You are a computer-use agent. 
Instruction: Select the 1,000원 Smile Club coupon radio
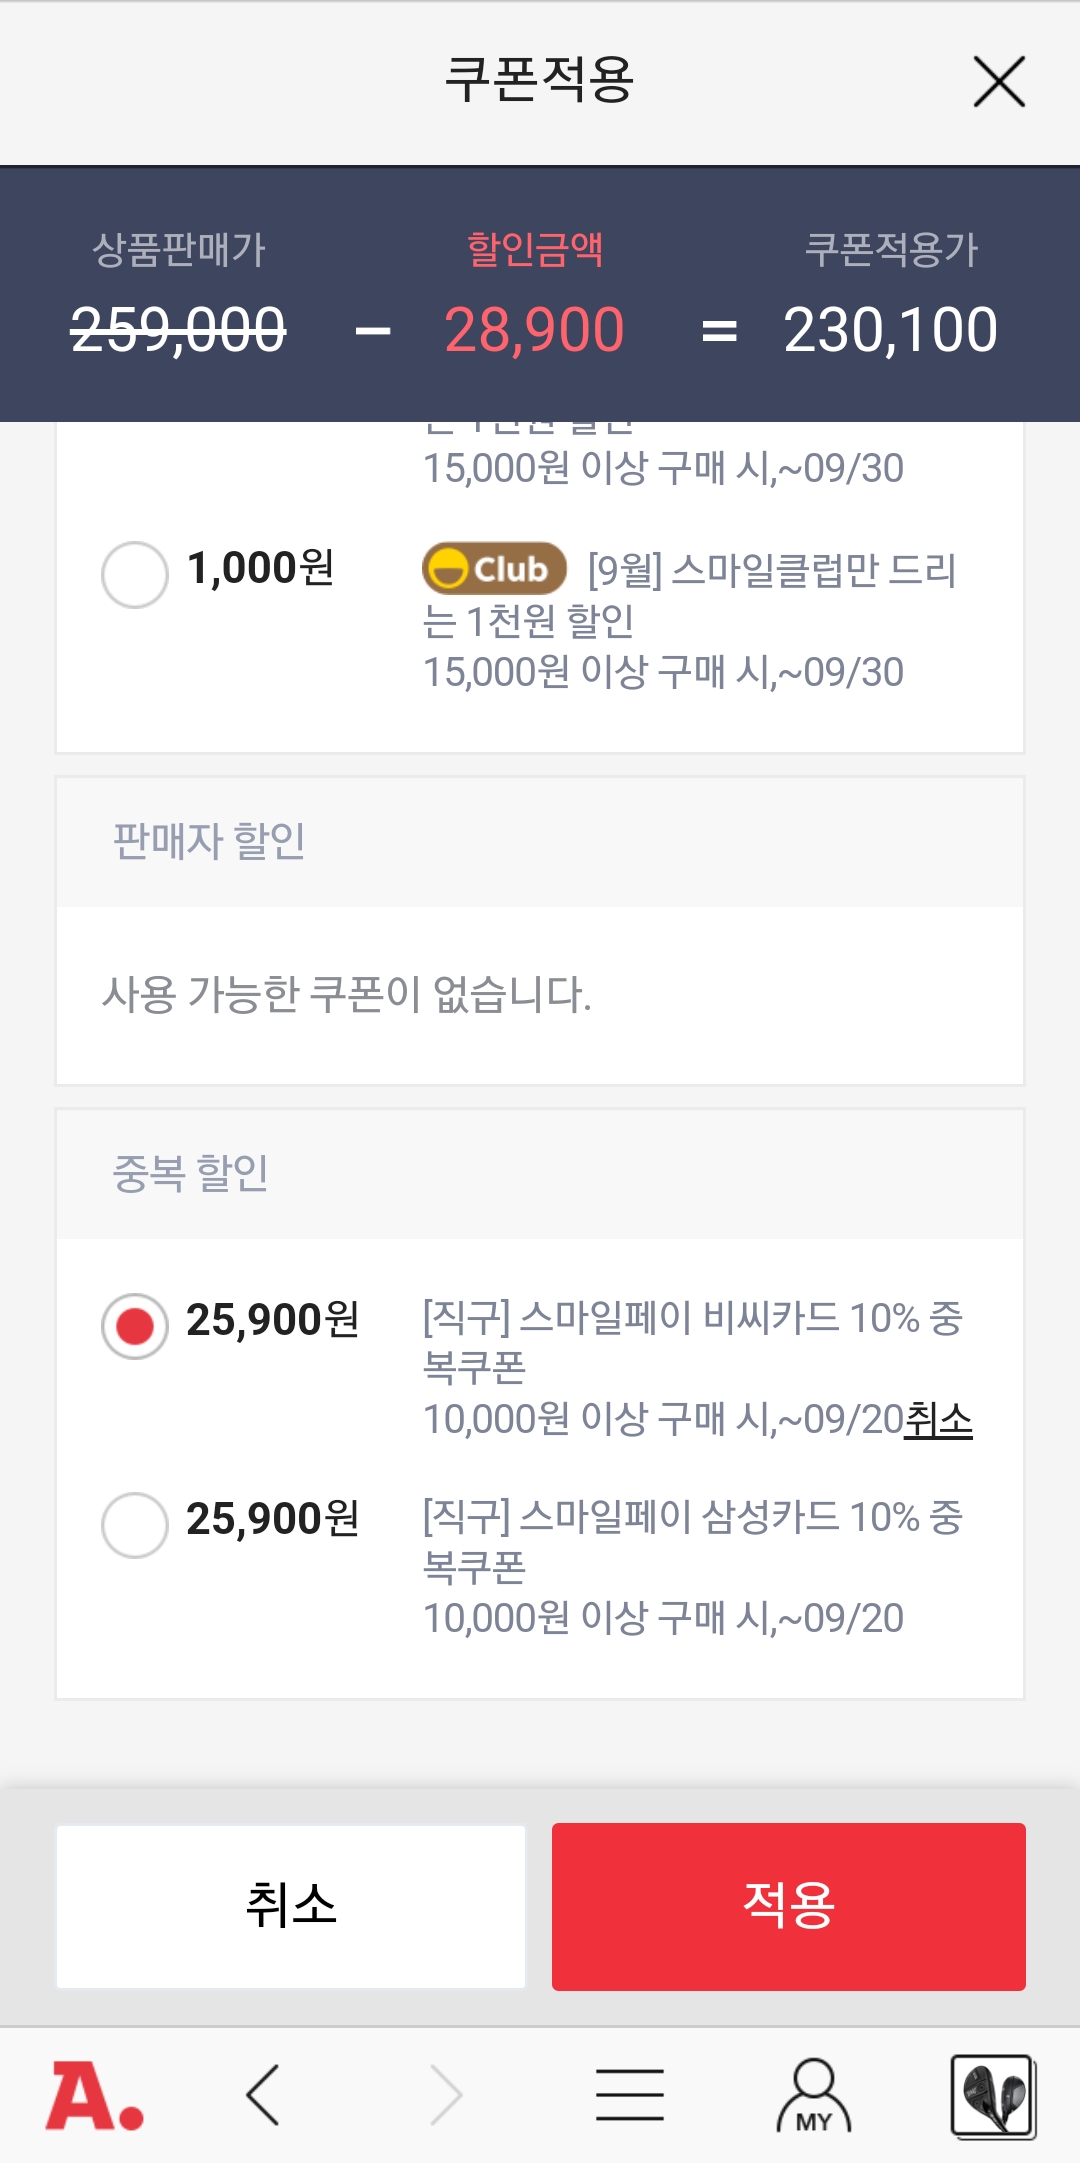pyautogui.click(x=135, y=575)
